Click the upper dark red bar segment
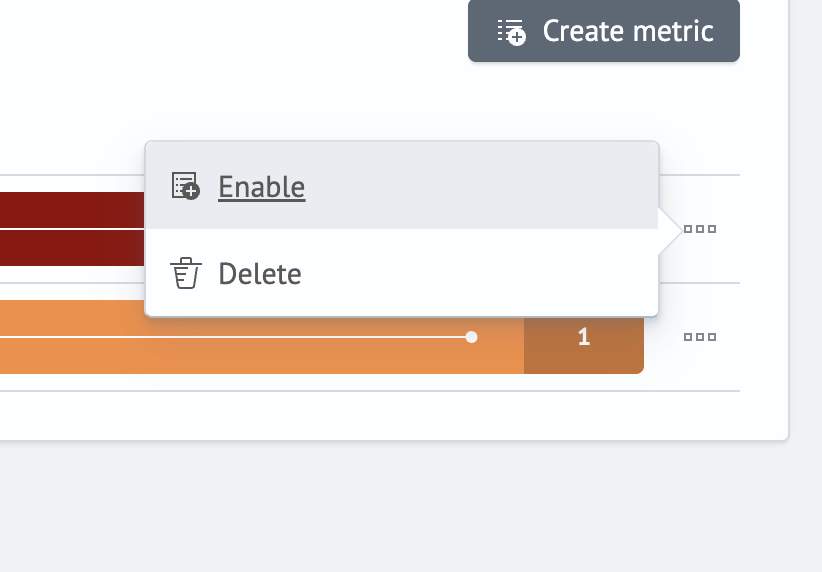822x572 pixels. (x=72, y=210)
